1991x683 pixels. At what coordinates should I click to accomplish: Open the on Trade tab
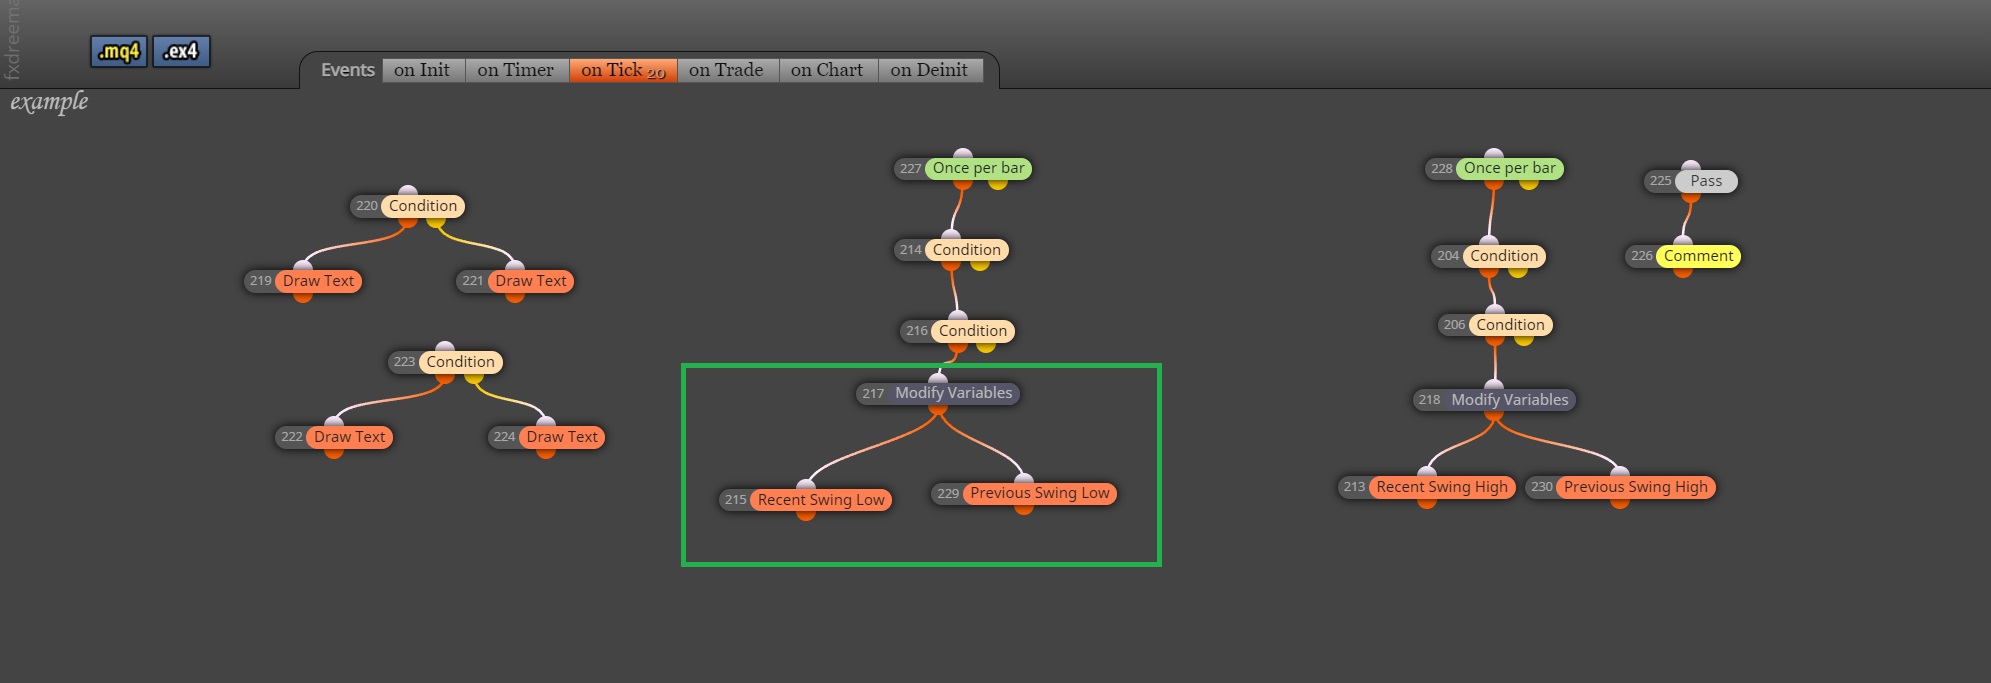point(727,70)
